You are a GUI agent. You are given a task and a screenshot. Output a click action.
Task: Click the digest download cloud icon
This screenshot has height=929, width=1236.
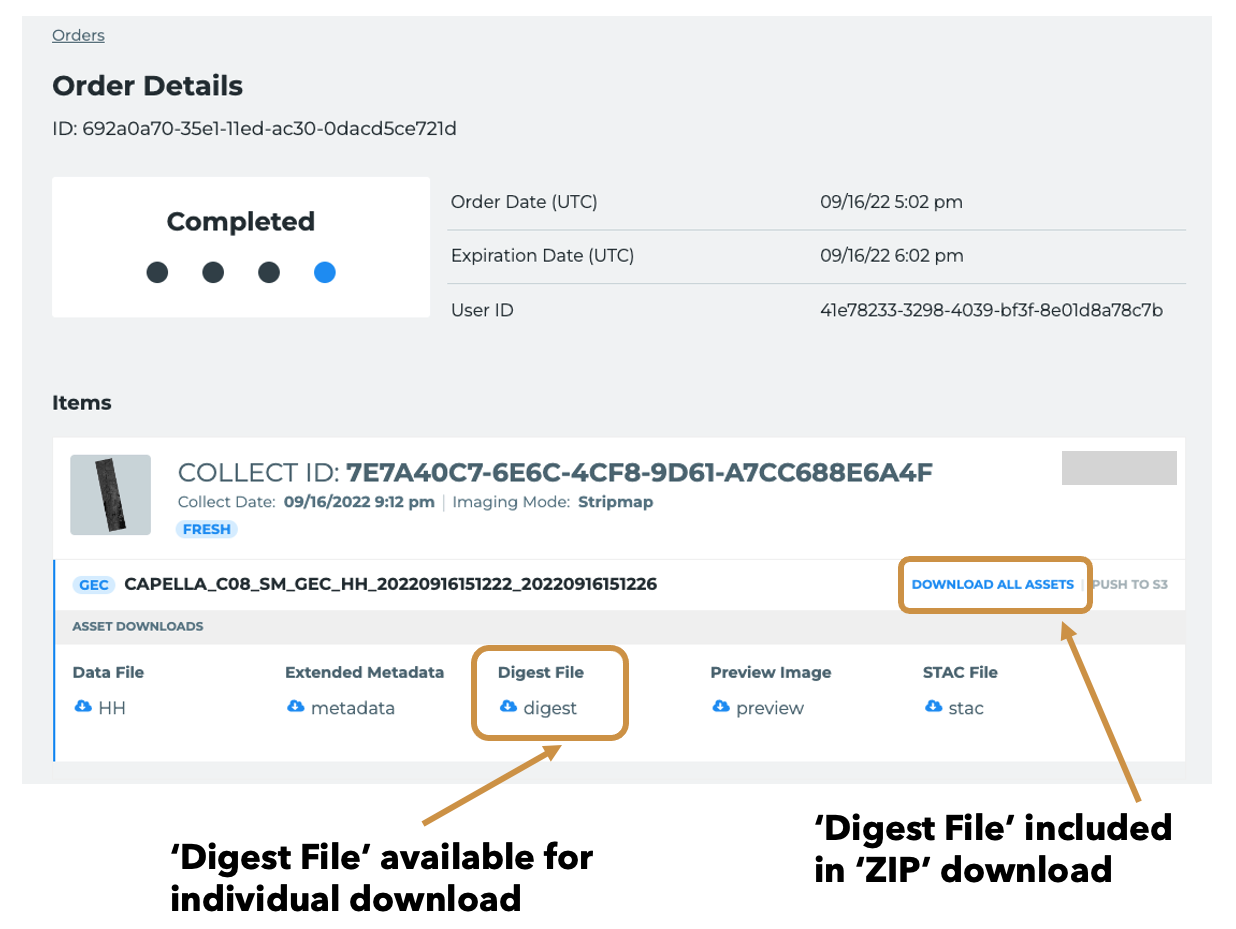(x=508, y=707)
